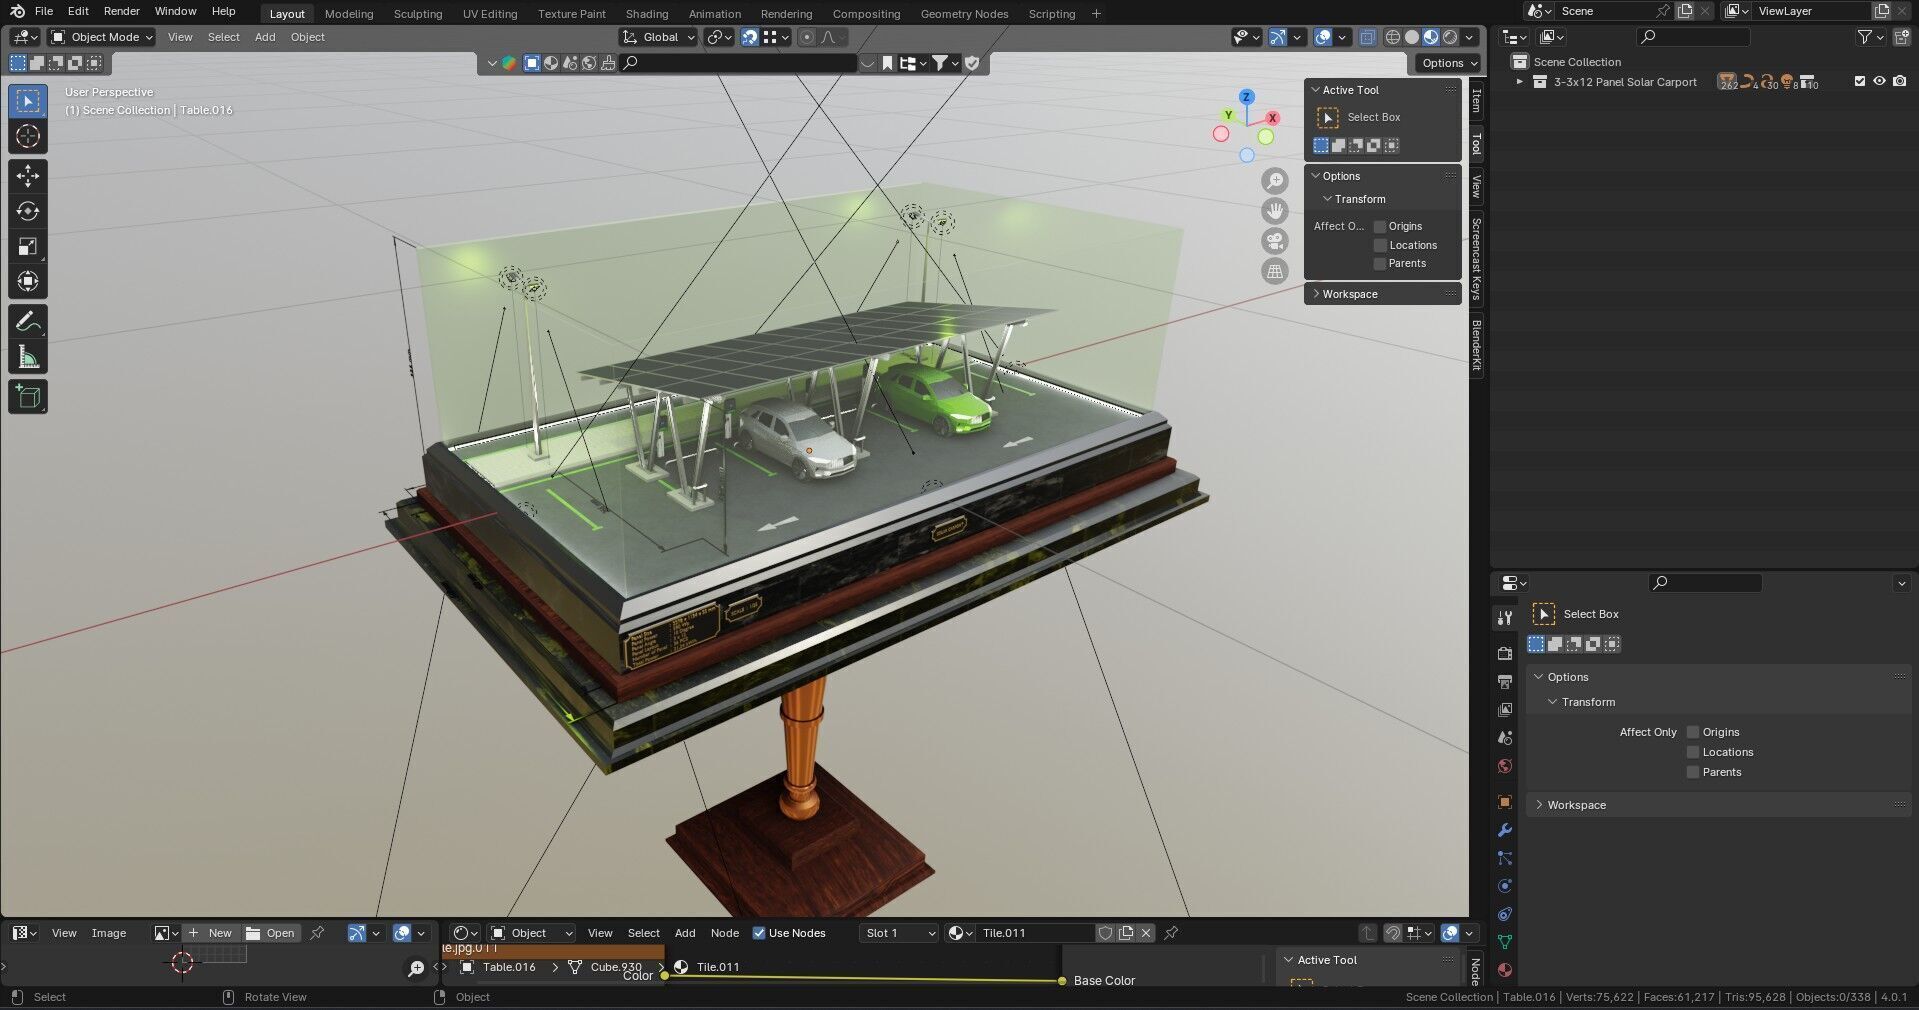Image resolution: width=1919 pixels, height=1010 pixels.
Task: Click Open image button in image editor
Action: [271, 933]
